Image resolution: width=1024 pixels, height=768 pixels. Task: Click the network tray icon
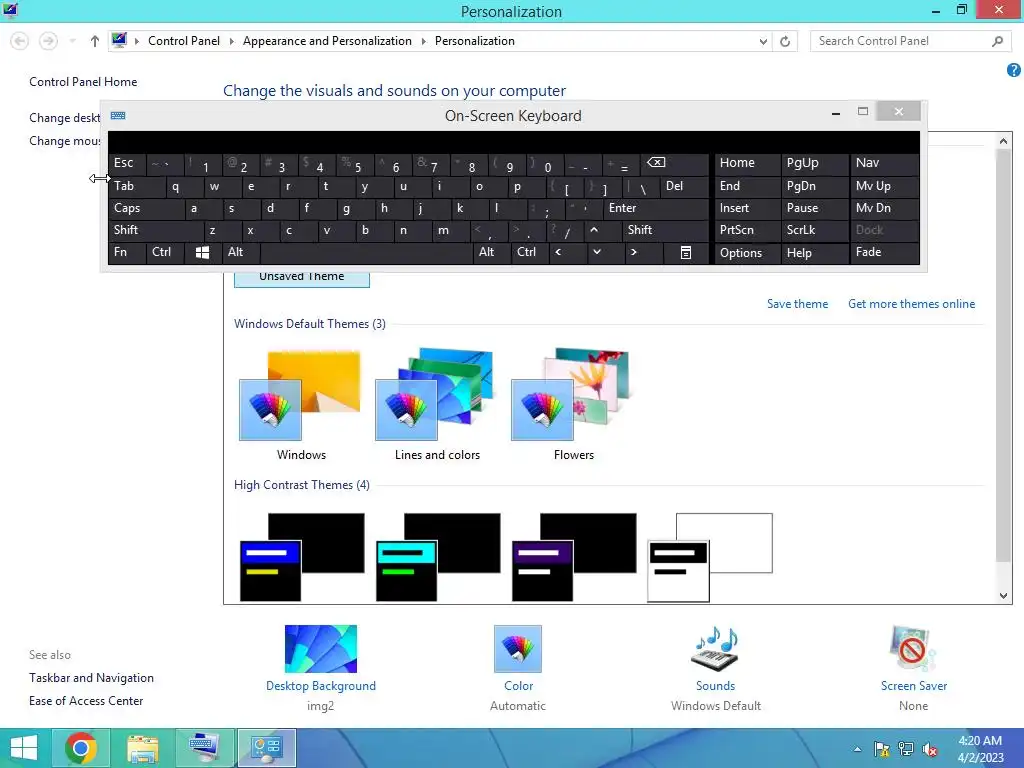(x=906, y=749)
